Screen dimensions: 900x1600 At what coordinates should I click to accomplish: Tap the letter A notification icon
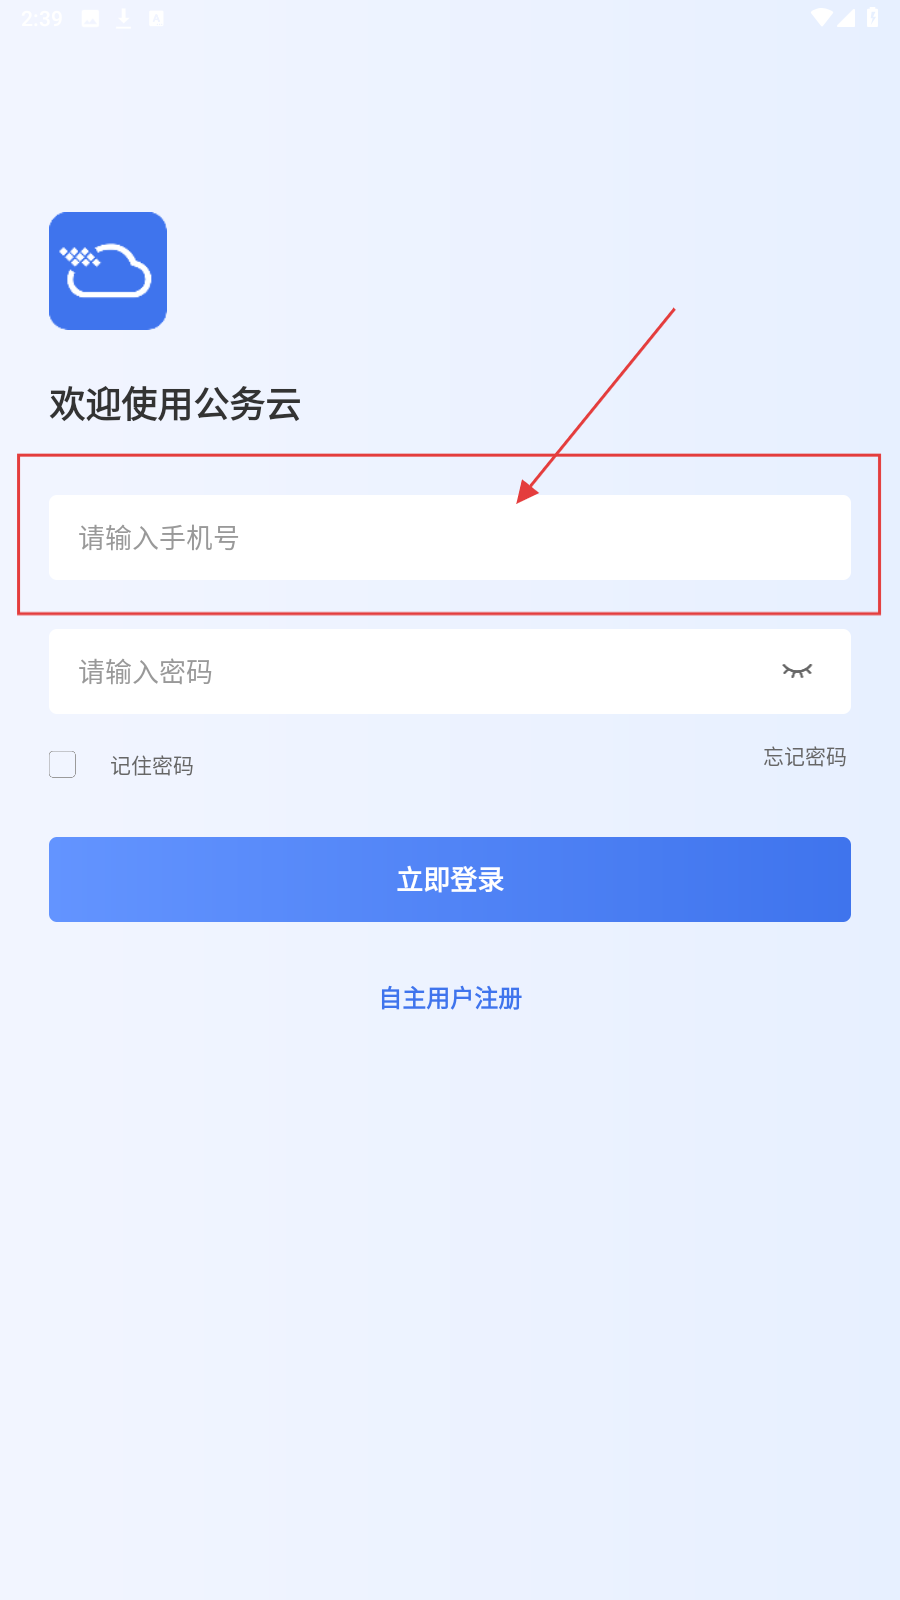(x=156, y=18)
